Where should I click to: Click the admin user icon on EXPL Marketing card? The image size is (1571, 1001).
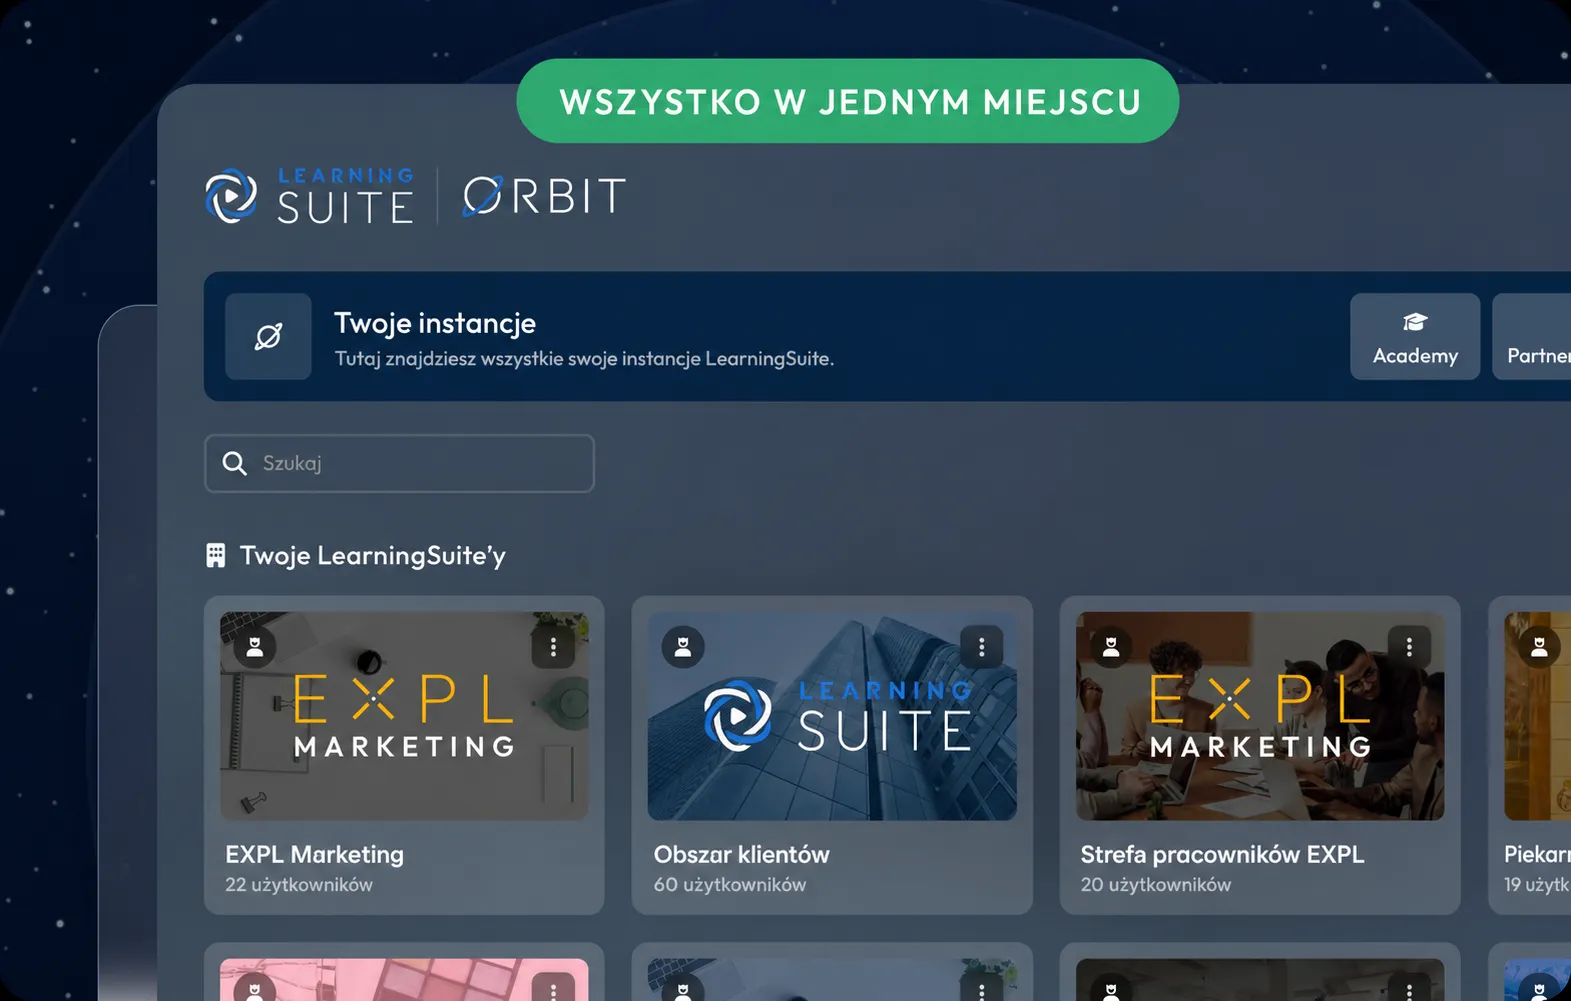pos(255,647)
